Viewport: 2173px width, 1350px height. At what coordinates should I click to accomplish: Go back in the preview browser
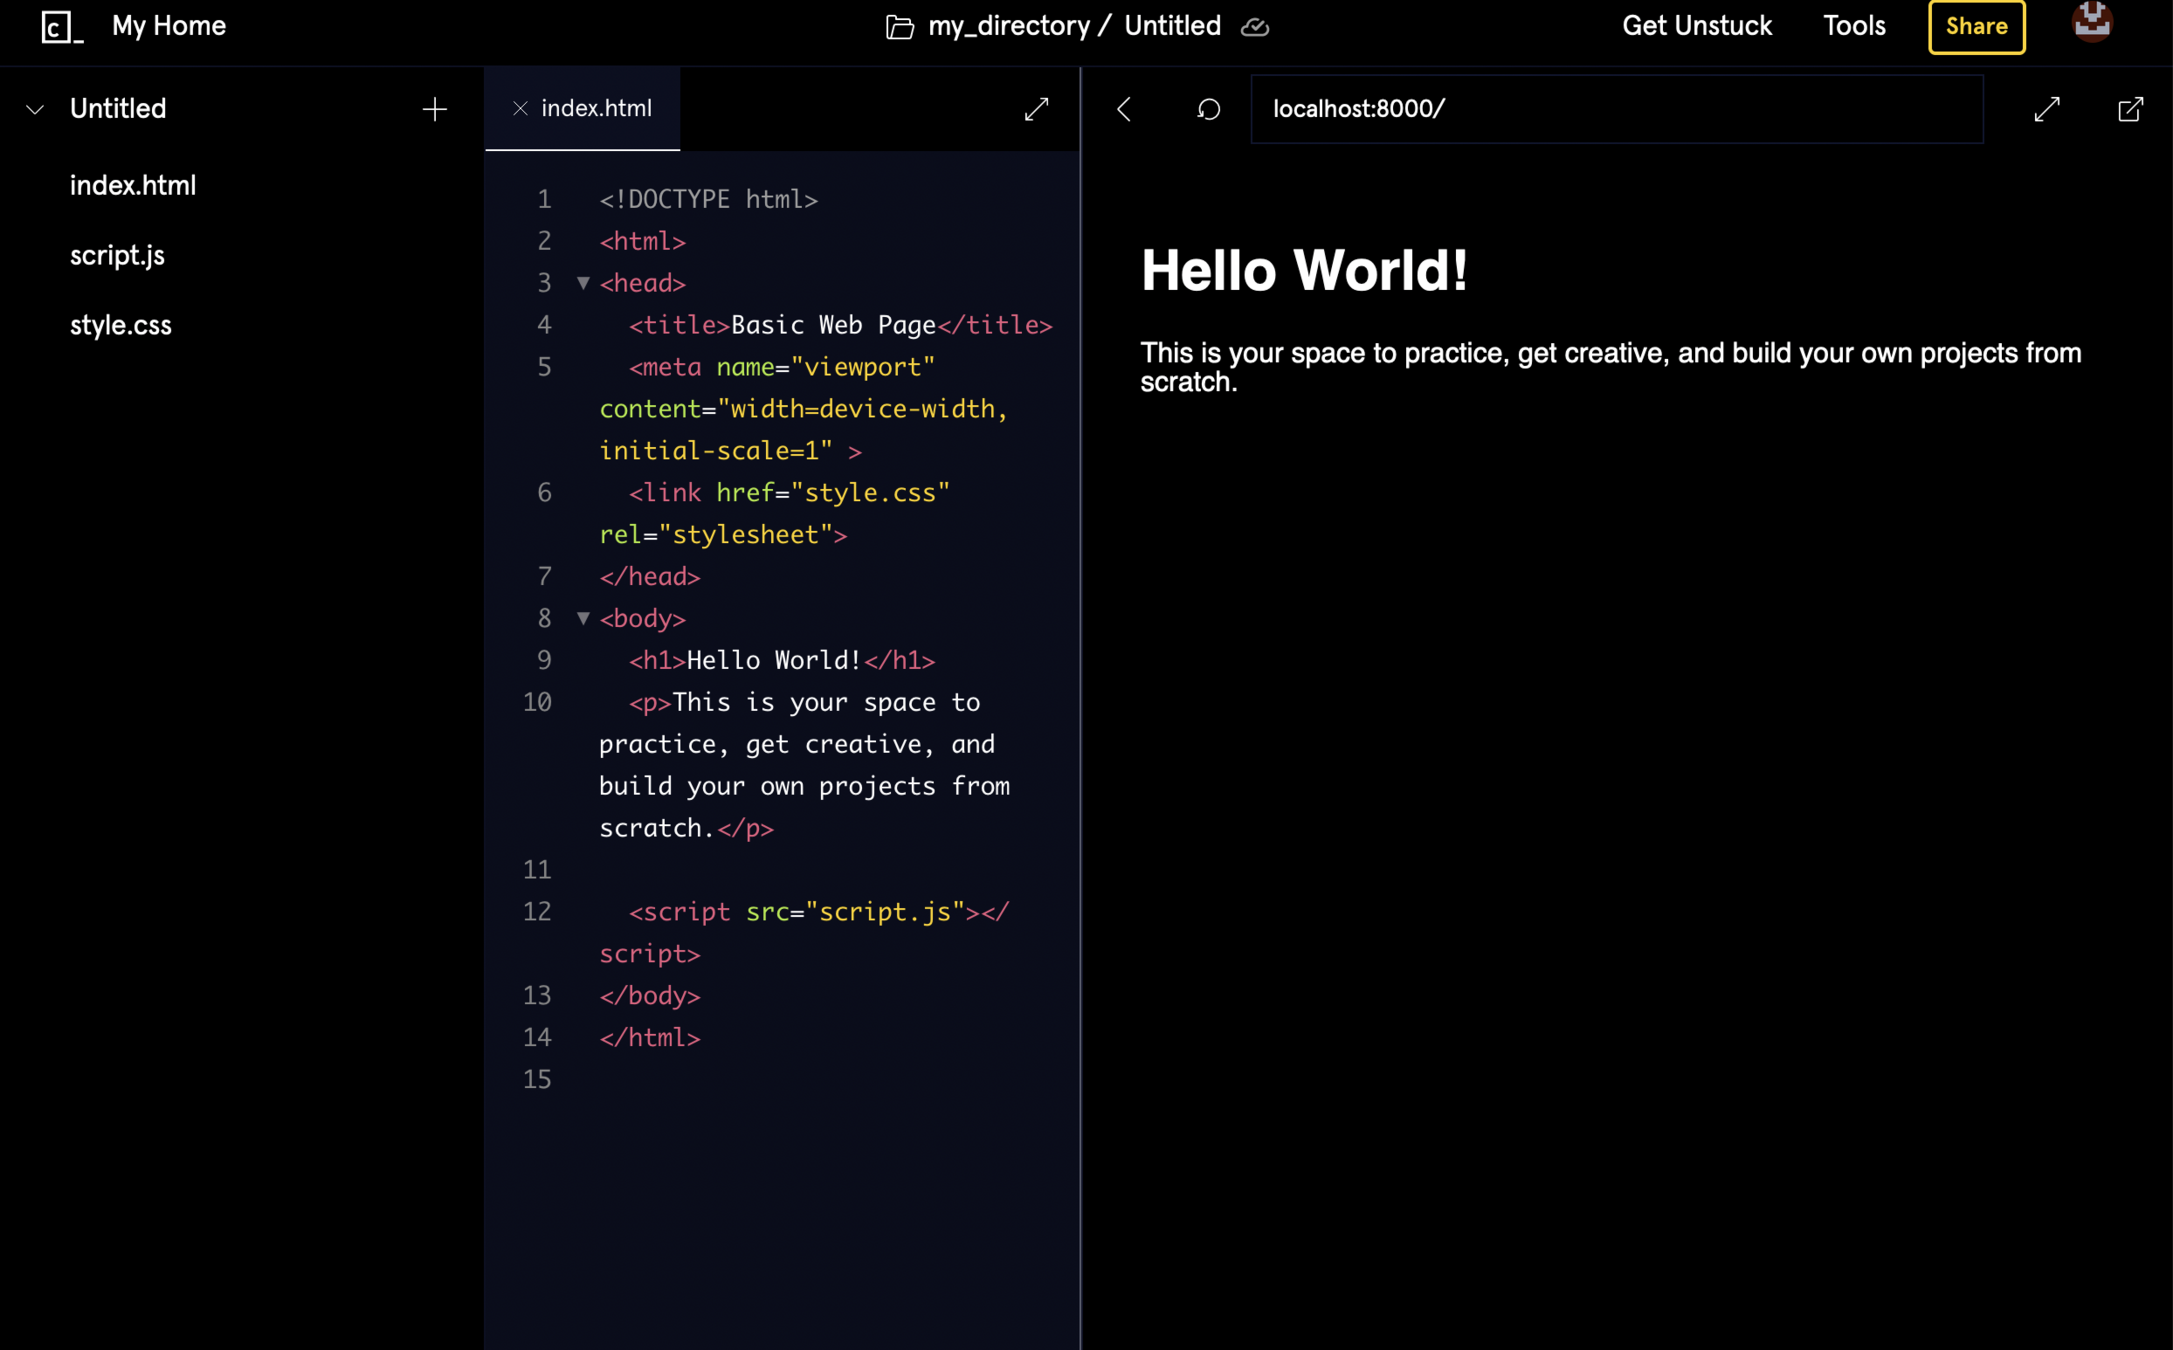pyautogui.click(x=1125, y=109)
